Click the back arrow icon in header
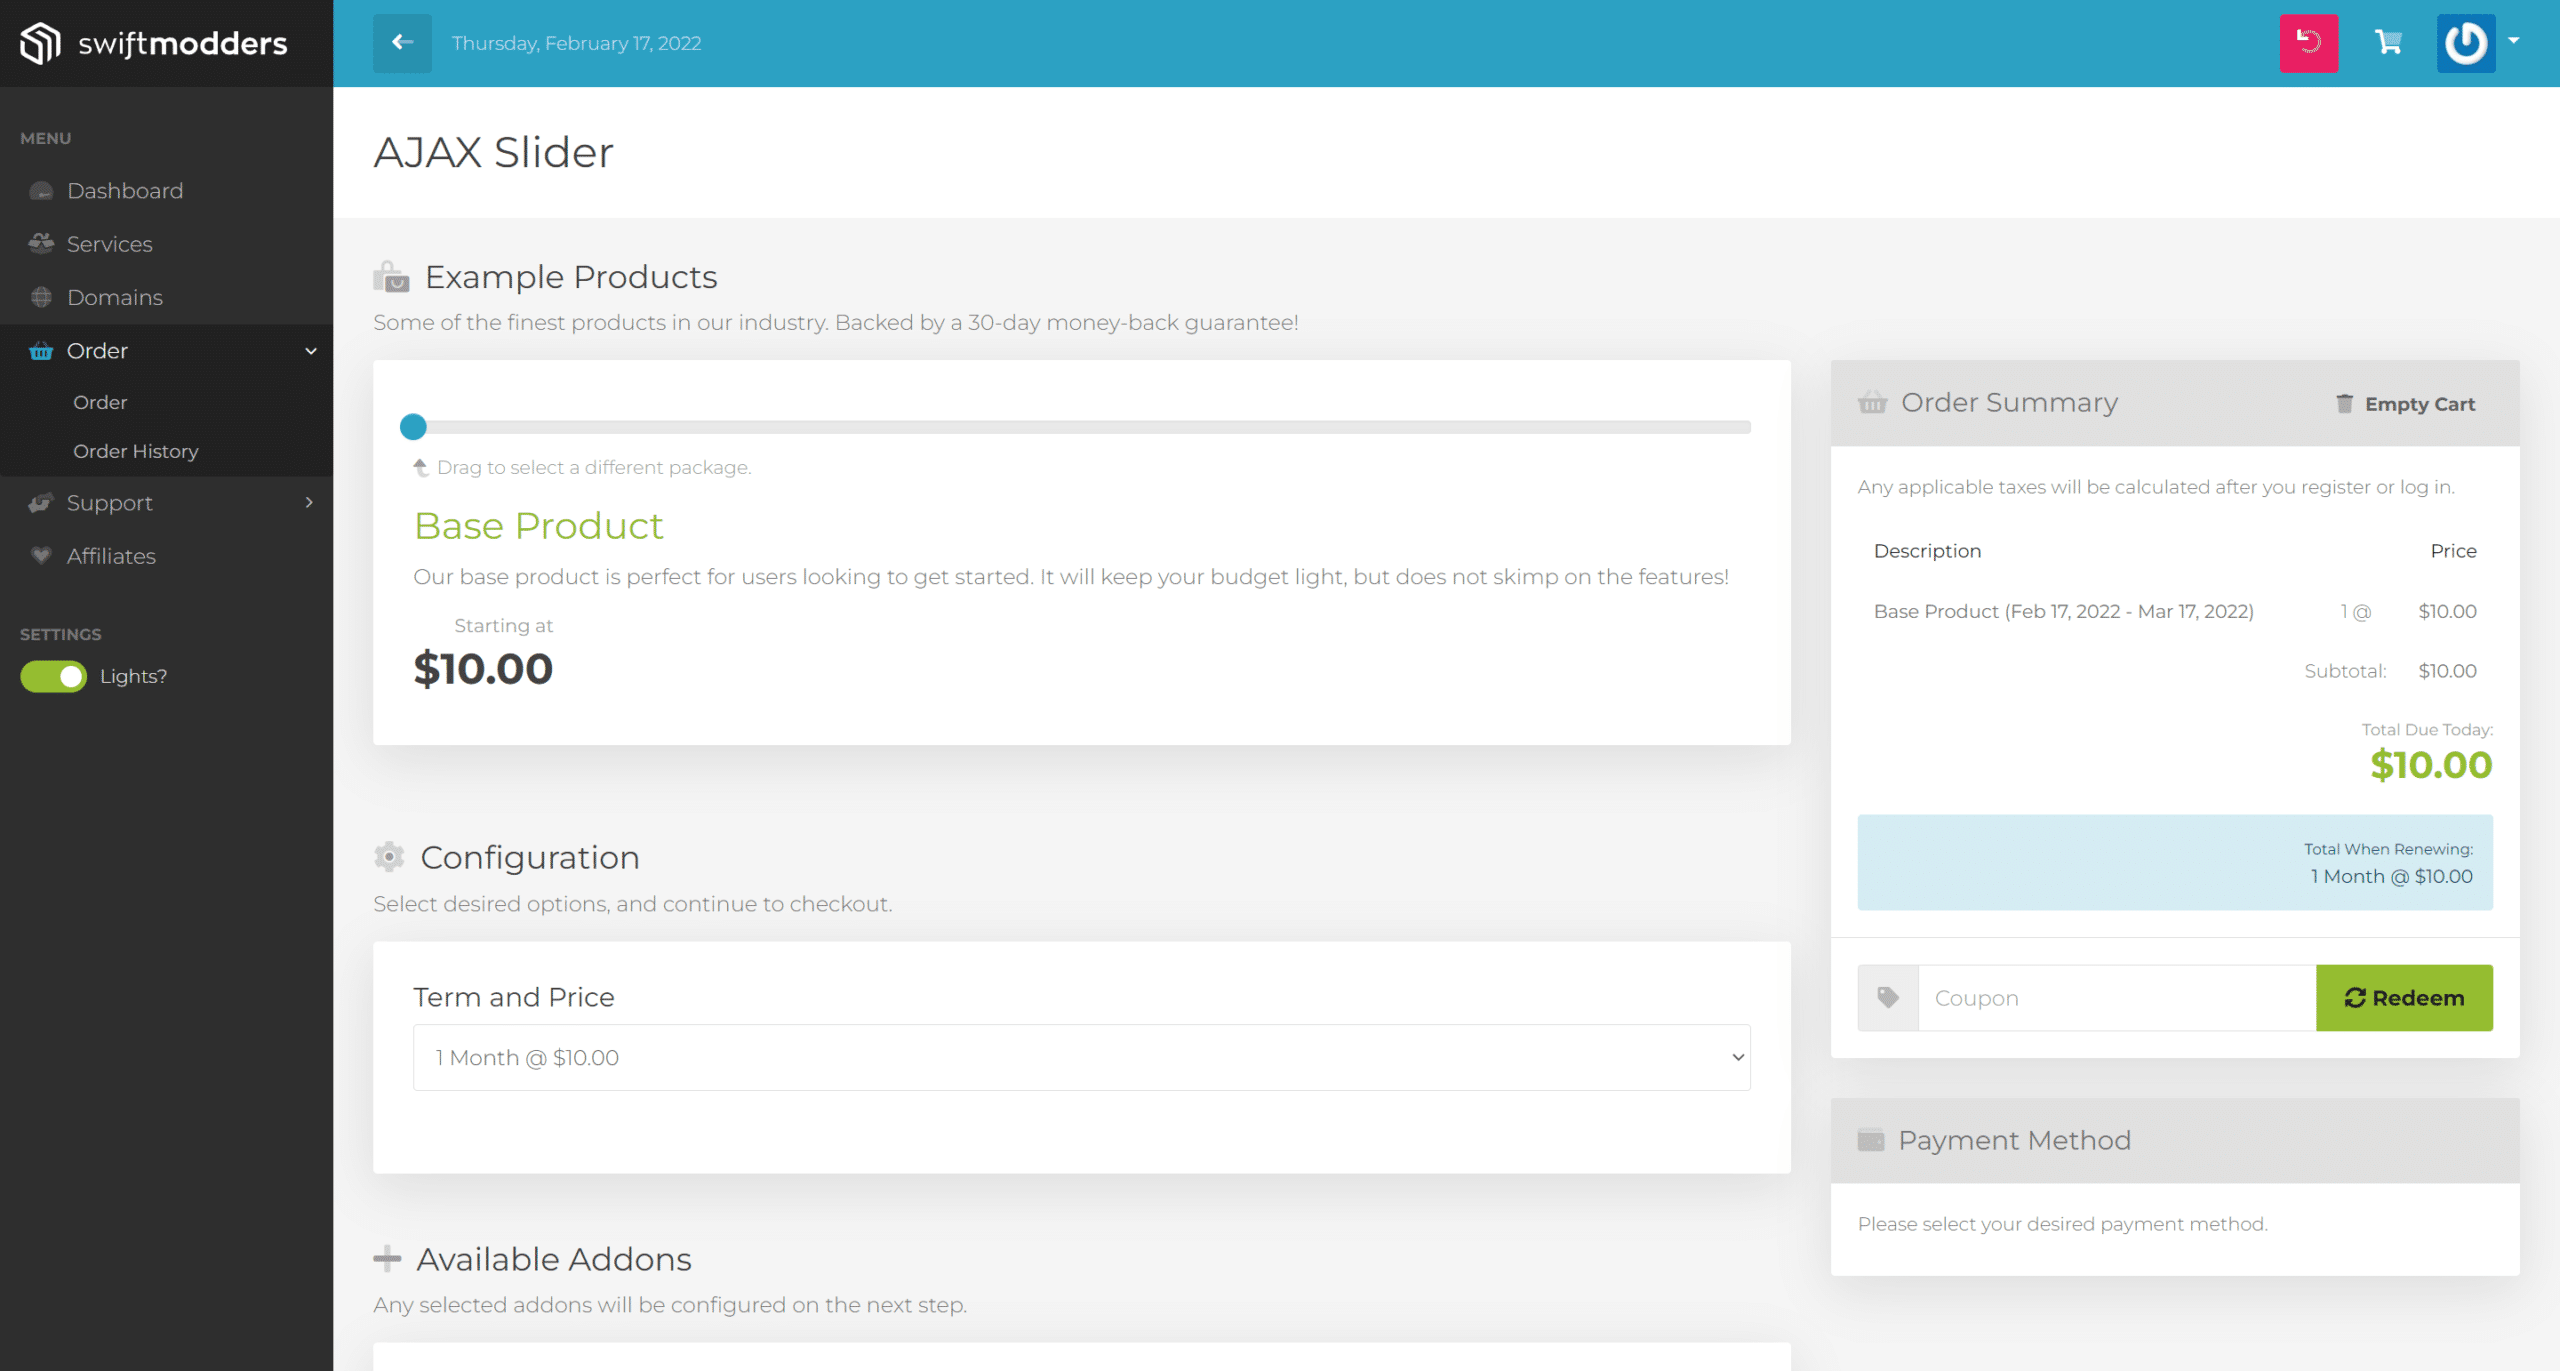Viewport: 2560px width, 1371px height. click(402, 43)
